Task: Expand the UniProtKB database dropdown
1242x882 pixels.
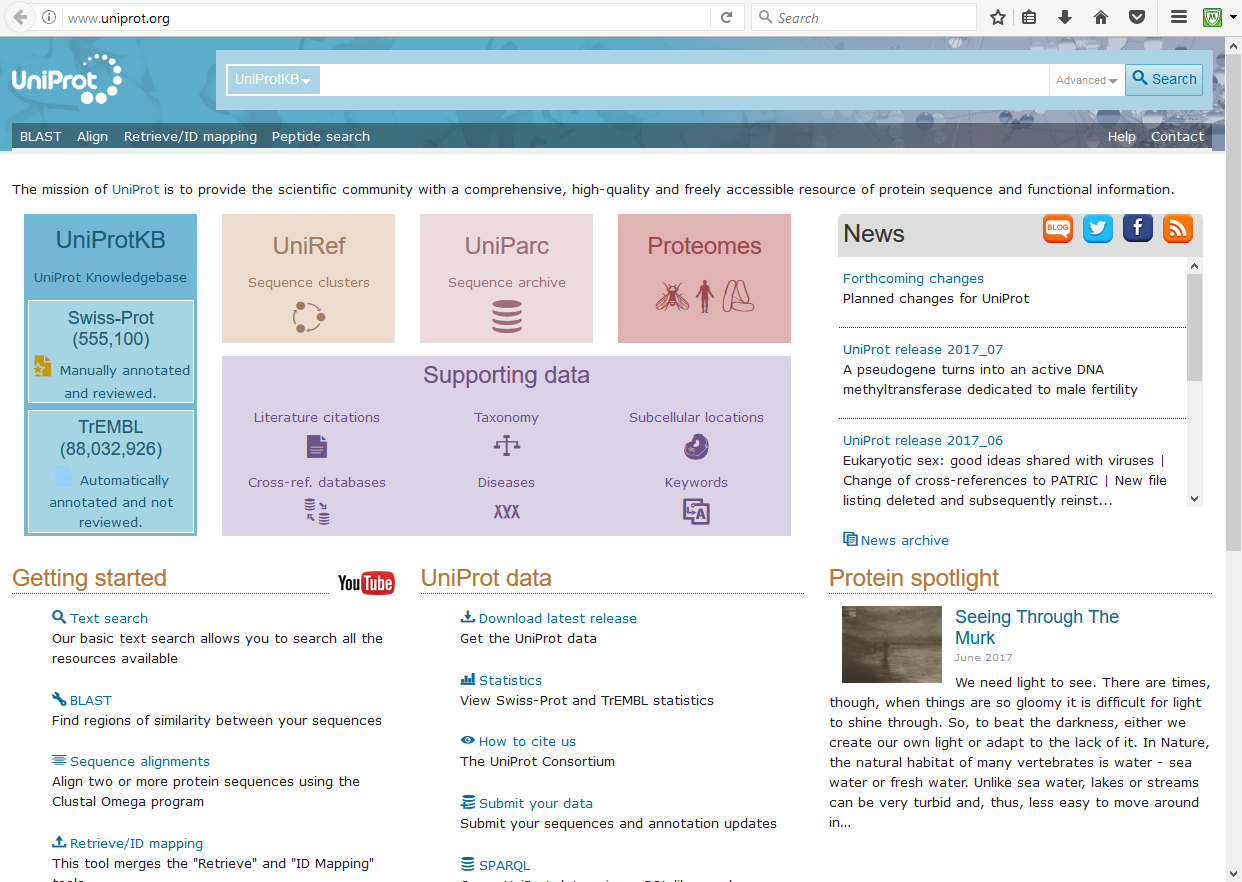Action: pos(273,80)
